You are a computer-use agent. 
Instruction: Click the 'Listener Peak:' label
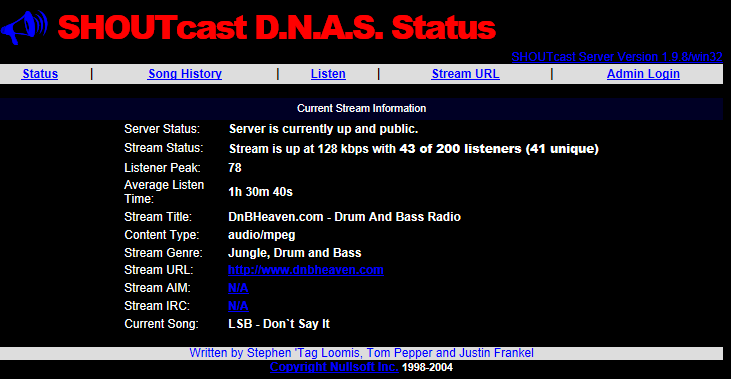click(162, 168)
